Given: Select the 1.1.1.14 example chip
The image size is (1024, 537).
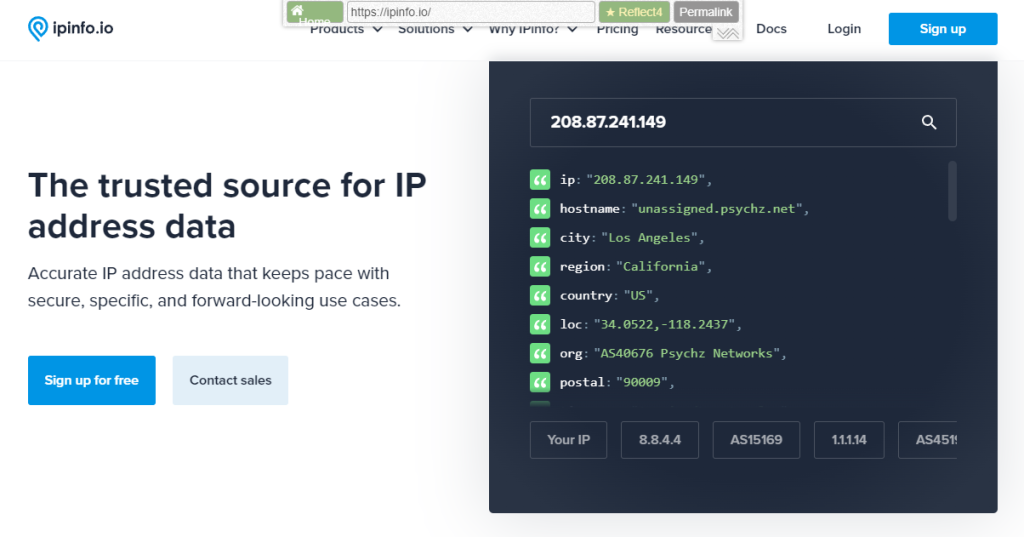Looking at the screenshot, I should tap(849, 440).
